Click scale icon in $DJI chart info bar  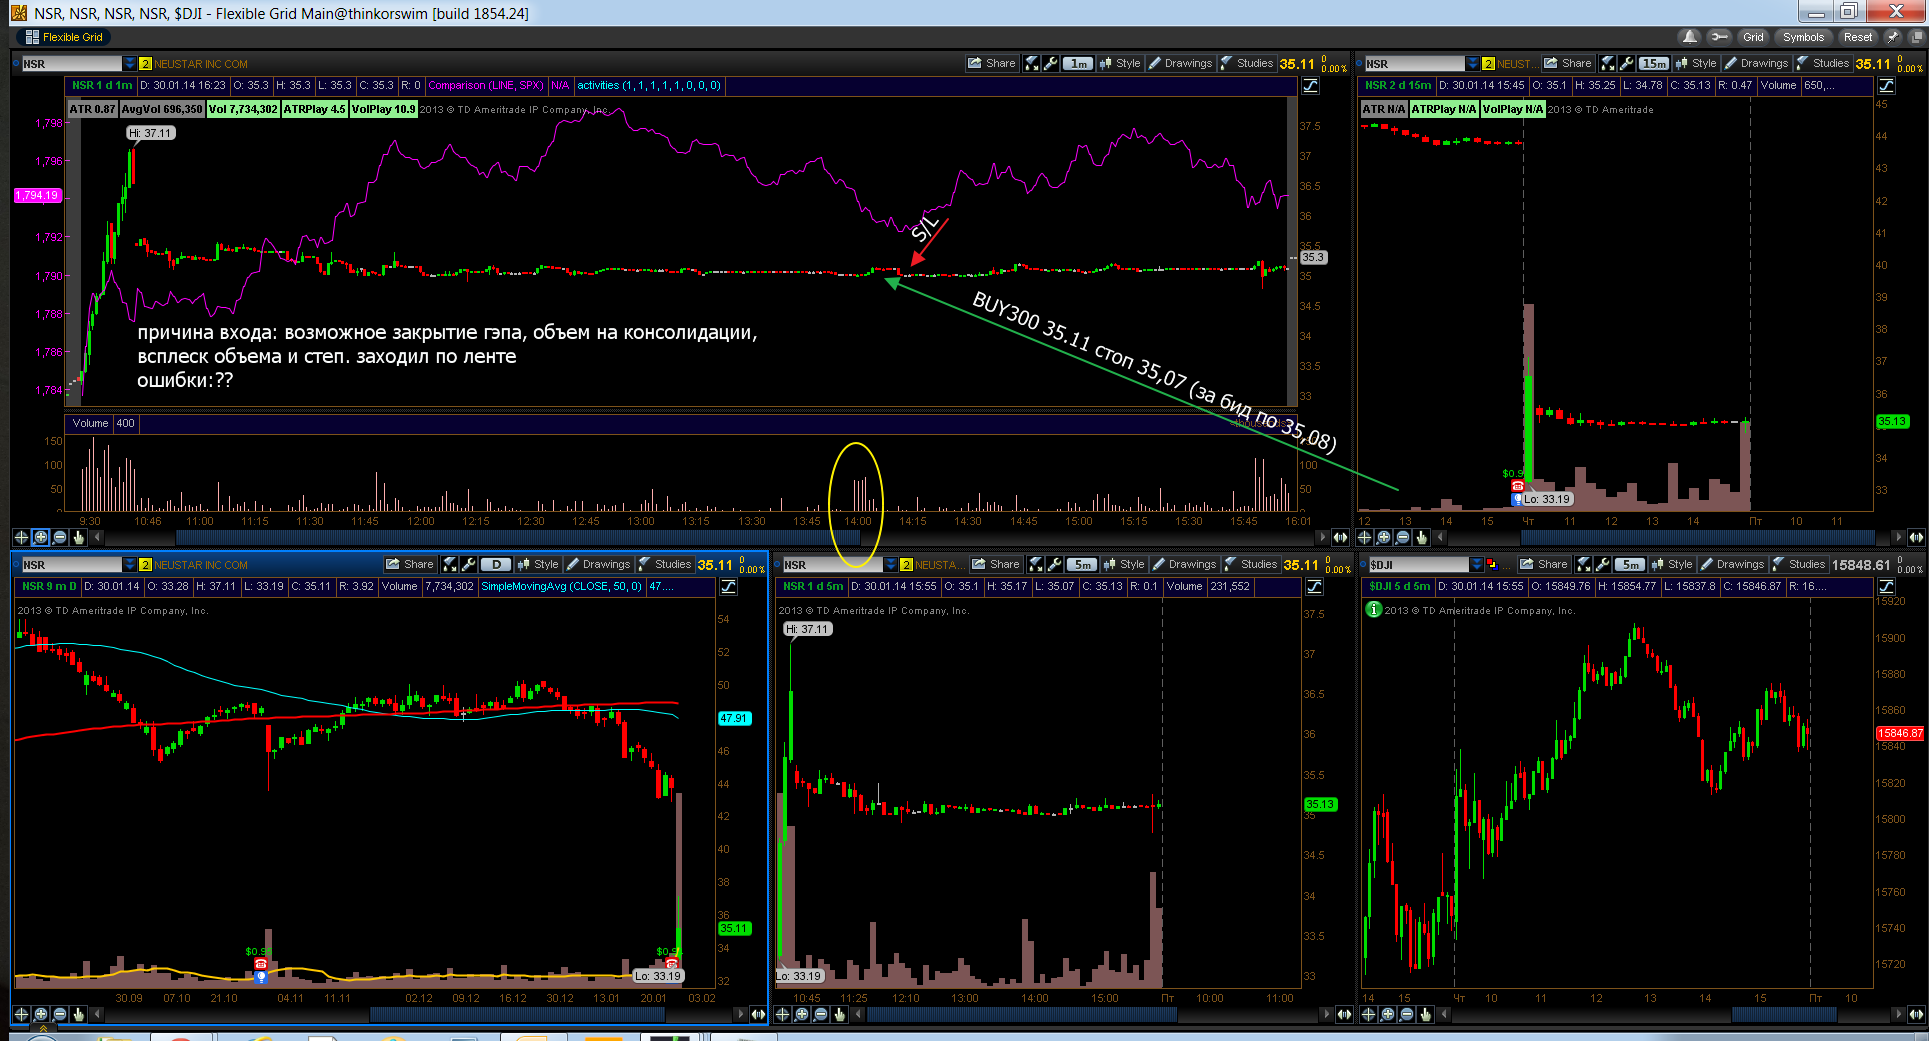(x=1886, y=587)
